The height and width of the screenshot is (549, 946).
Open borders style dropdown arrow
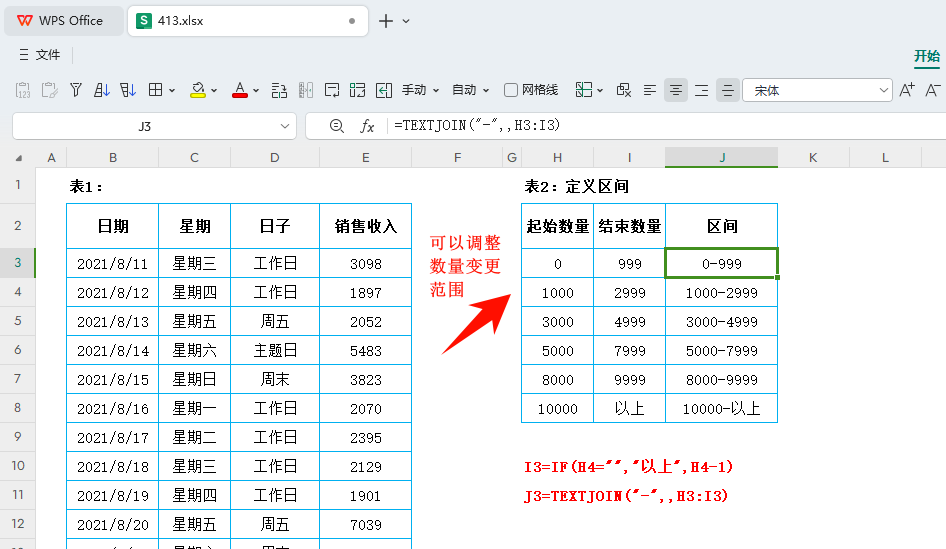pos(172,90)
